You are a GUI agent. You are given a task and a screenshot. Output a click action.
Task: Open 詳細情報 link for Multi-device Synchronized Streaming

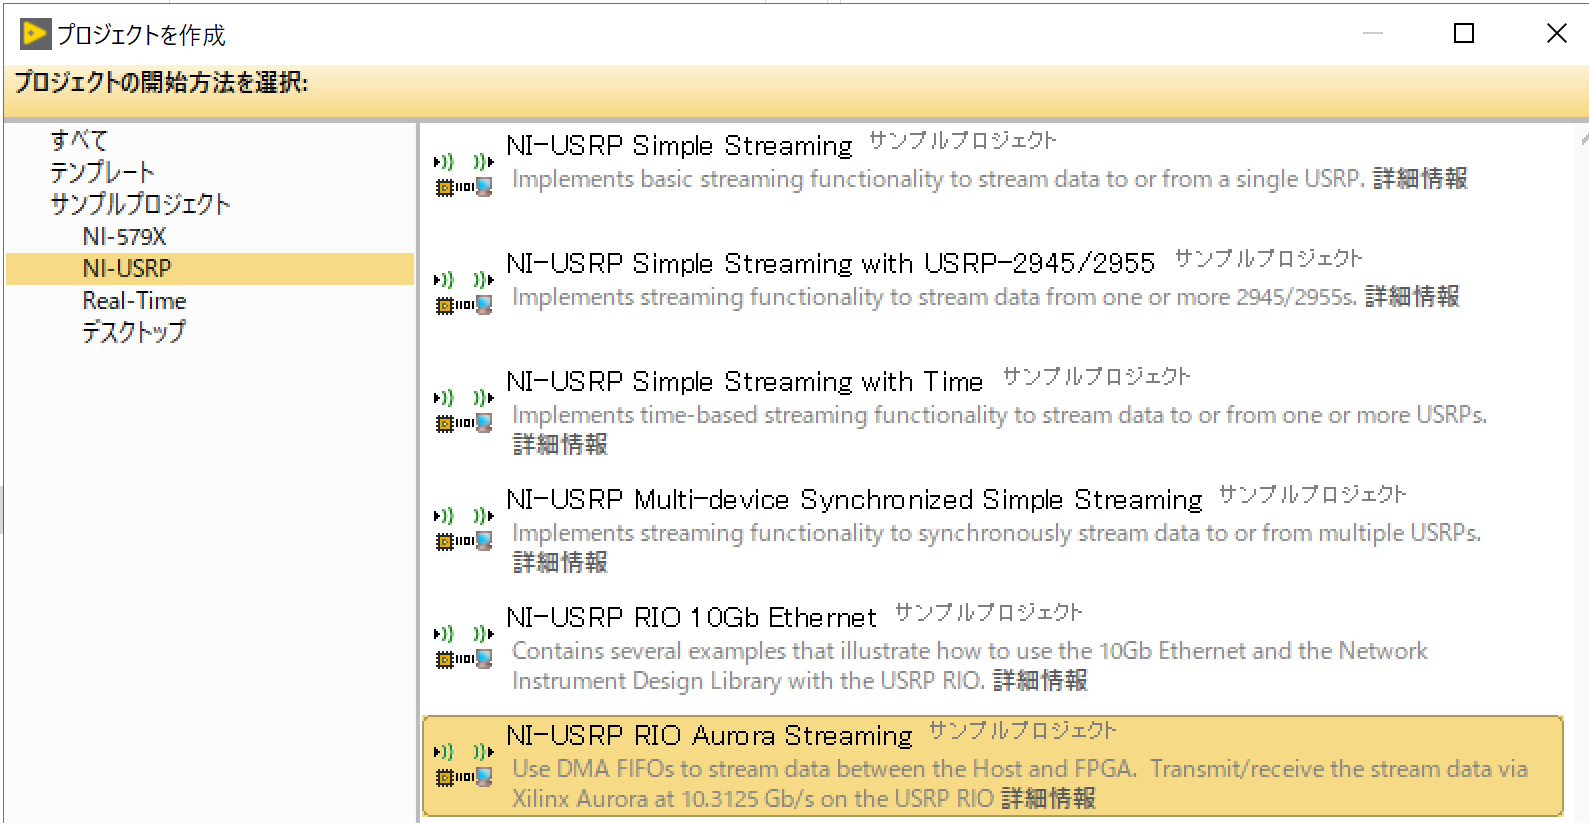point(560,563)
